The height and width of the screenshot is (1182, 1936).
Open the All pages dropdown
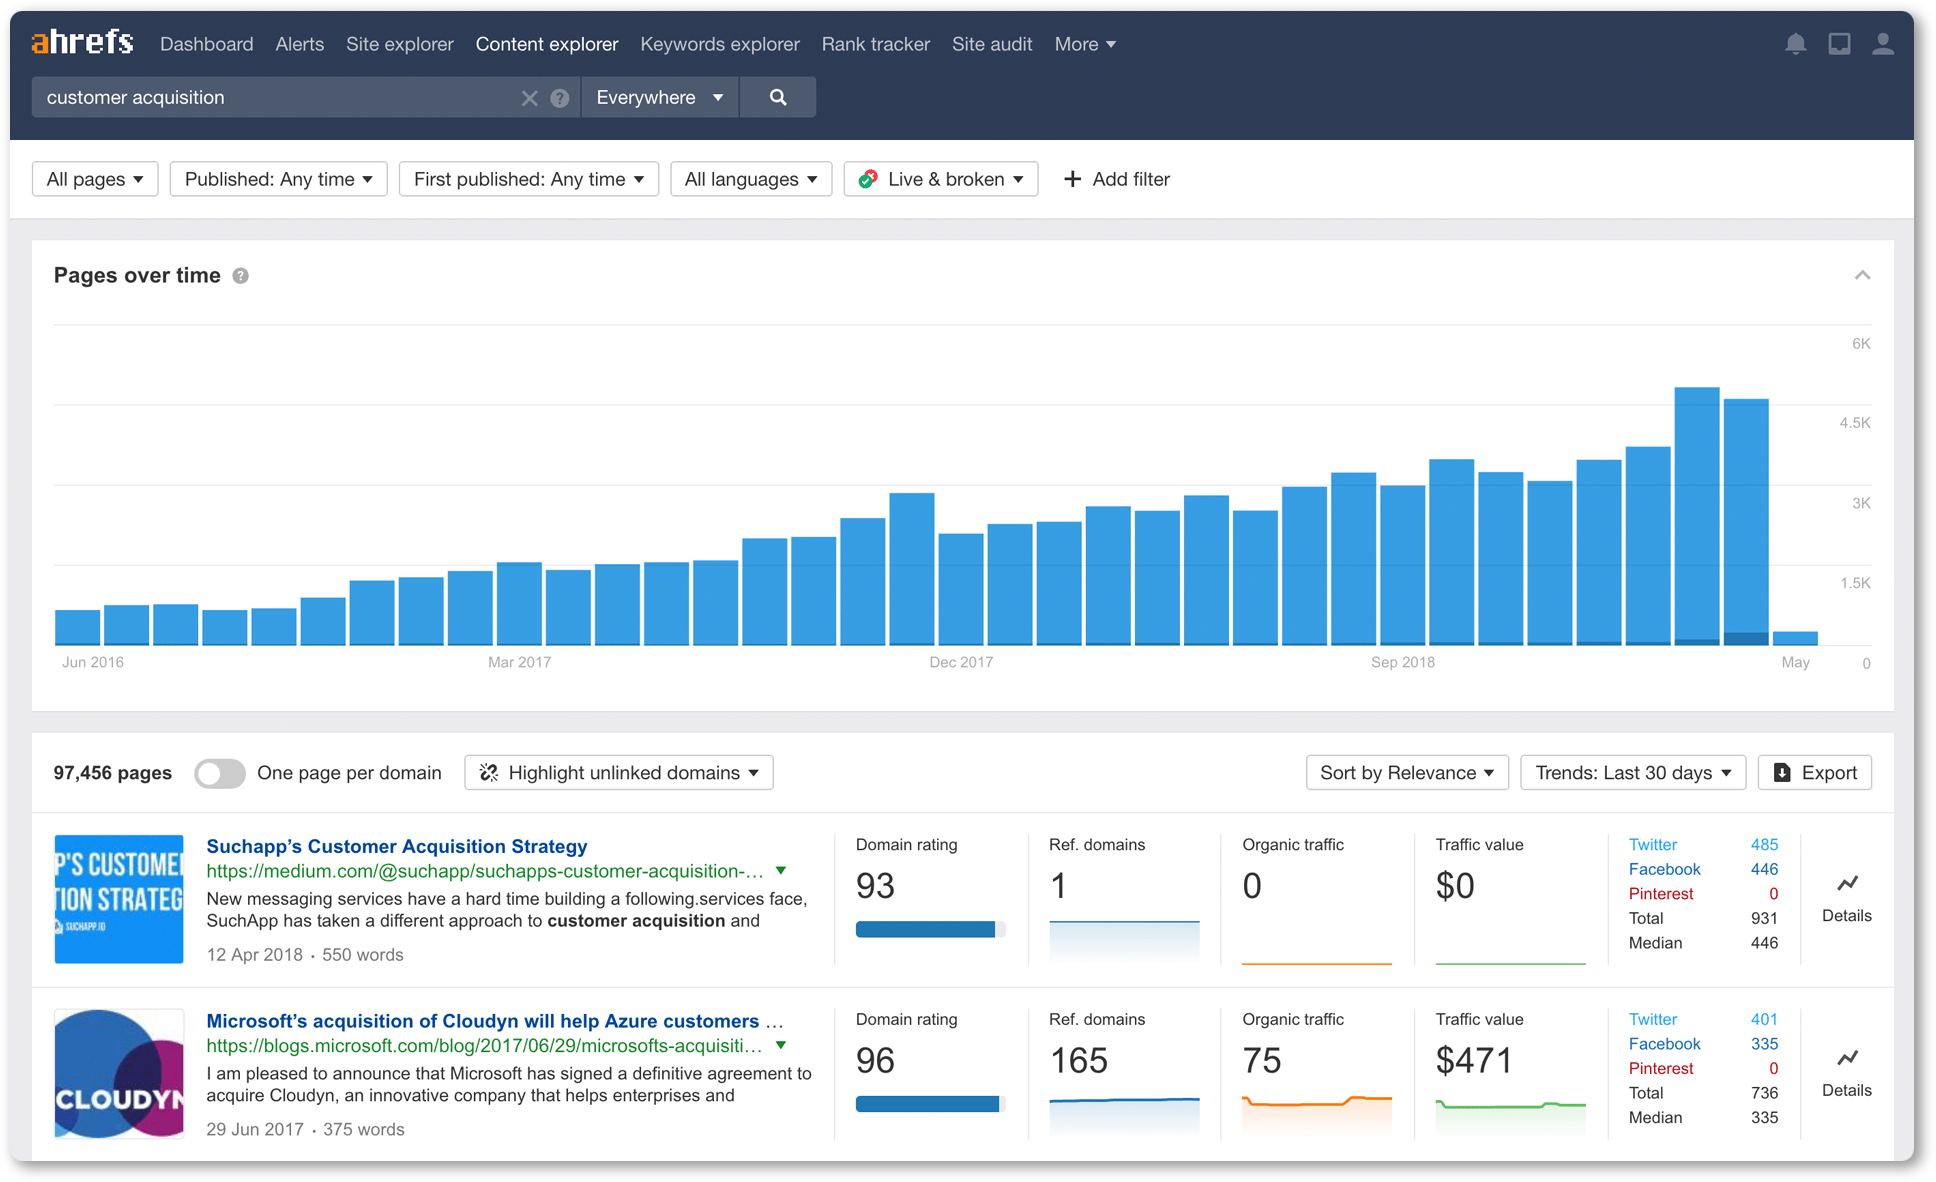point(95,179)
